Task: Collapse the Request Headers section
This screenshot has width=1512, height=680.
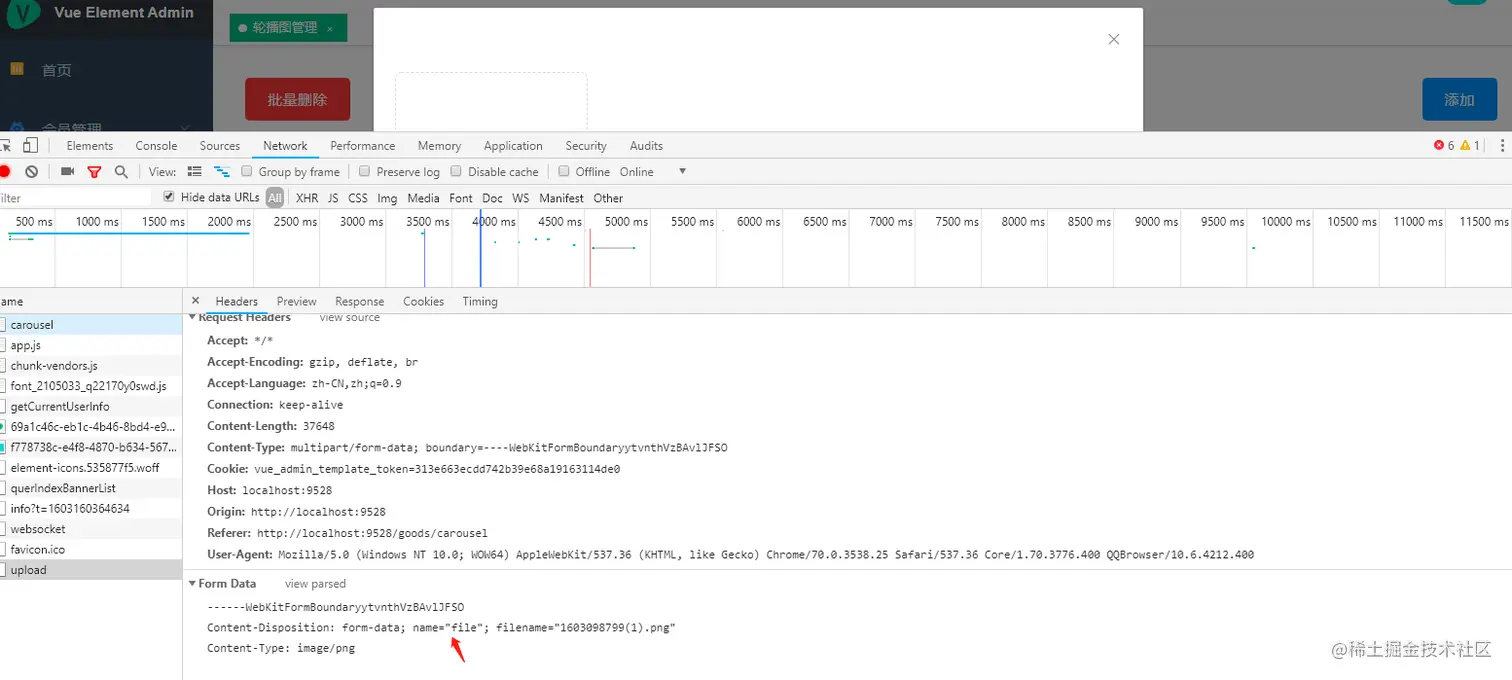Action: 193,317
